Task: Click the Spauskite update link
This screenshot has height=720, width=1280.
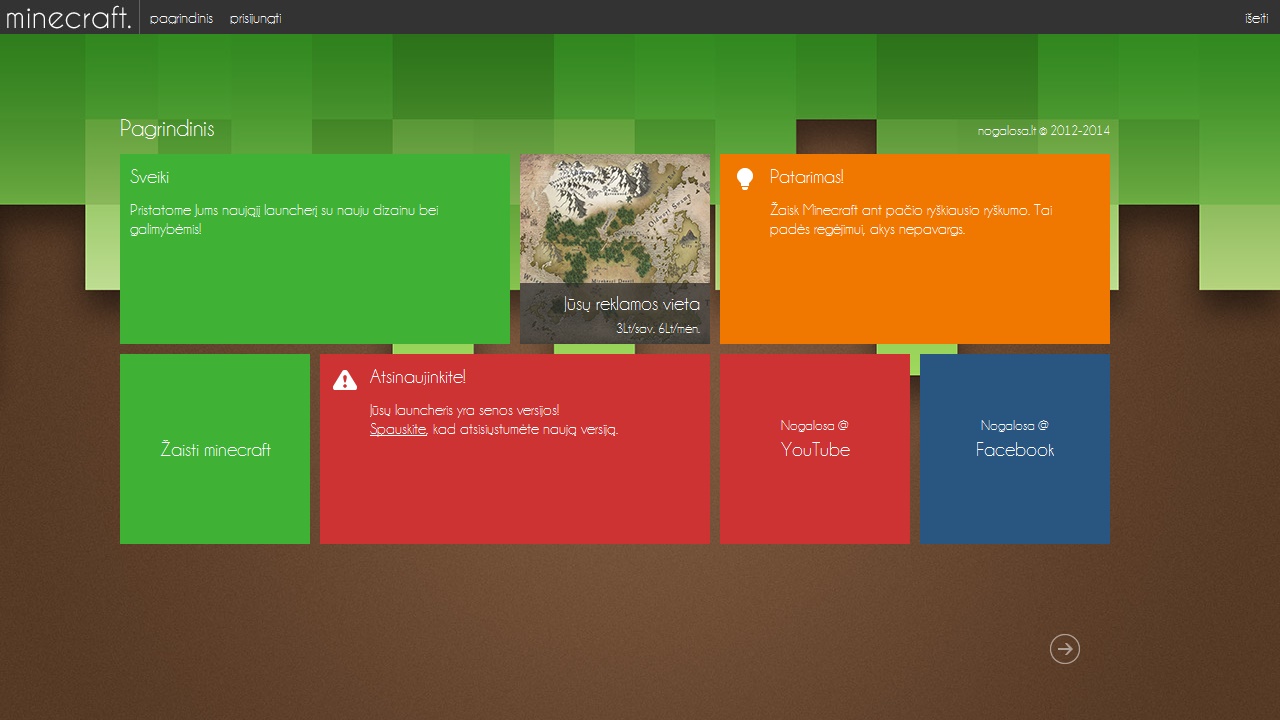Action: [x=398, y=429]
